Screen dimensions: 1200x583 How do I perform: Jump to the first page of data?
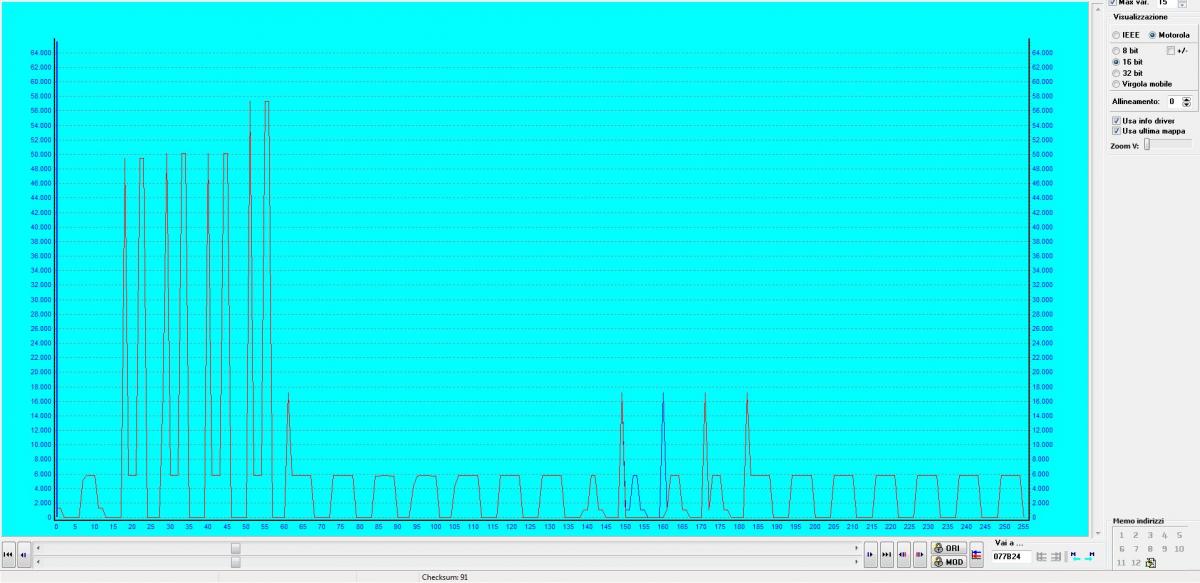[8, 554]
